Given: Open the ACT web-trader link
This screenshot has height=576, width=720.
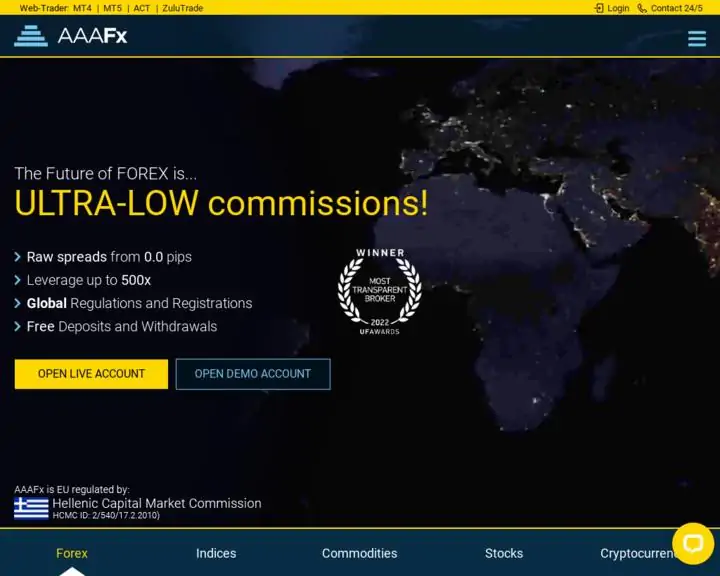Looking at the screenshot, I should [x=142, y=8].
